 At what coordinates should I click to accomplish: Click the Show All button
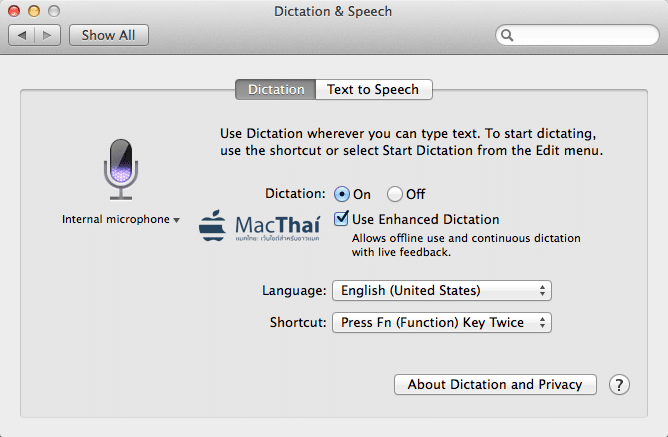(x=109, y=35)
